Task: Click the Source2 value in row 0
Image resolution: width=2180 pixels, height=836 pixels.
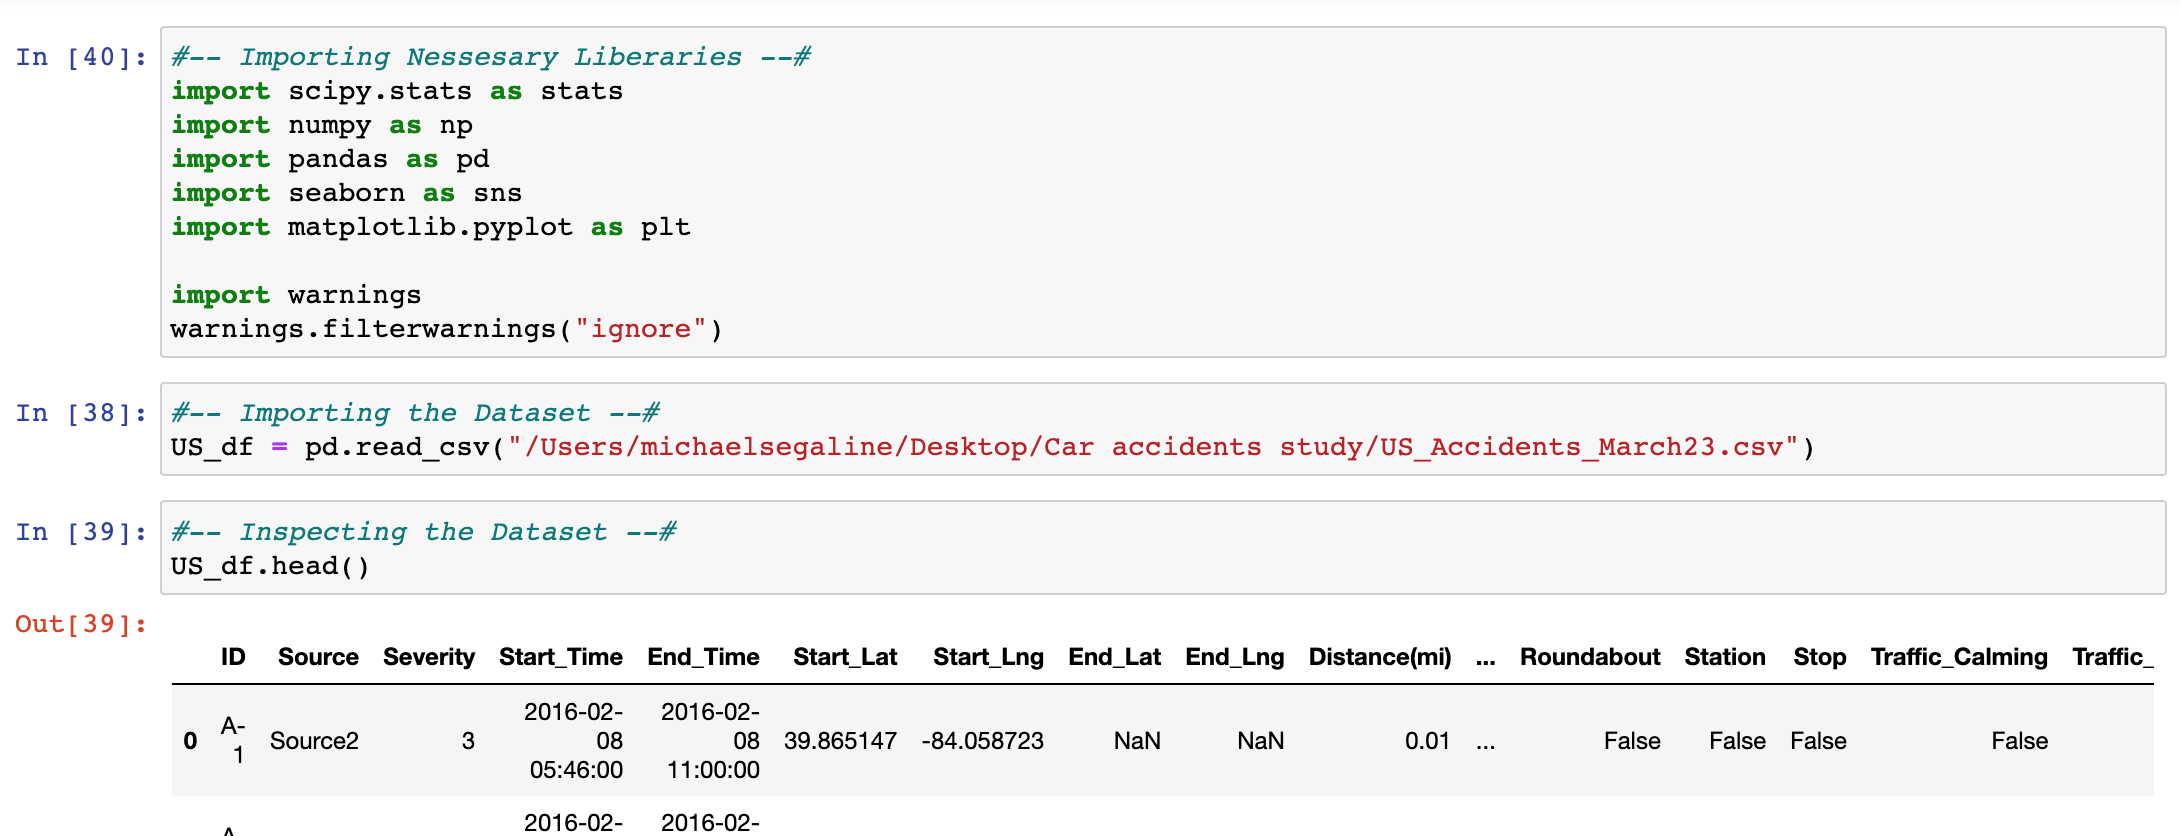Action: [x=314, y=741]
